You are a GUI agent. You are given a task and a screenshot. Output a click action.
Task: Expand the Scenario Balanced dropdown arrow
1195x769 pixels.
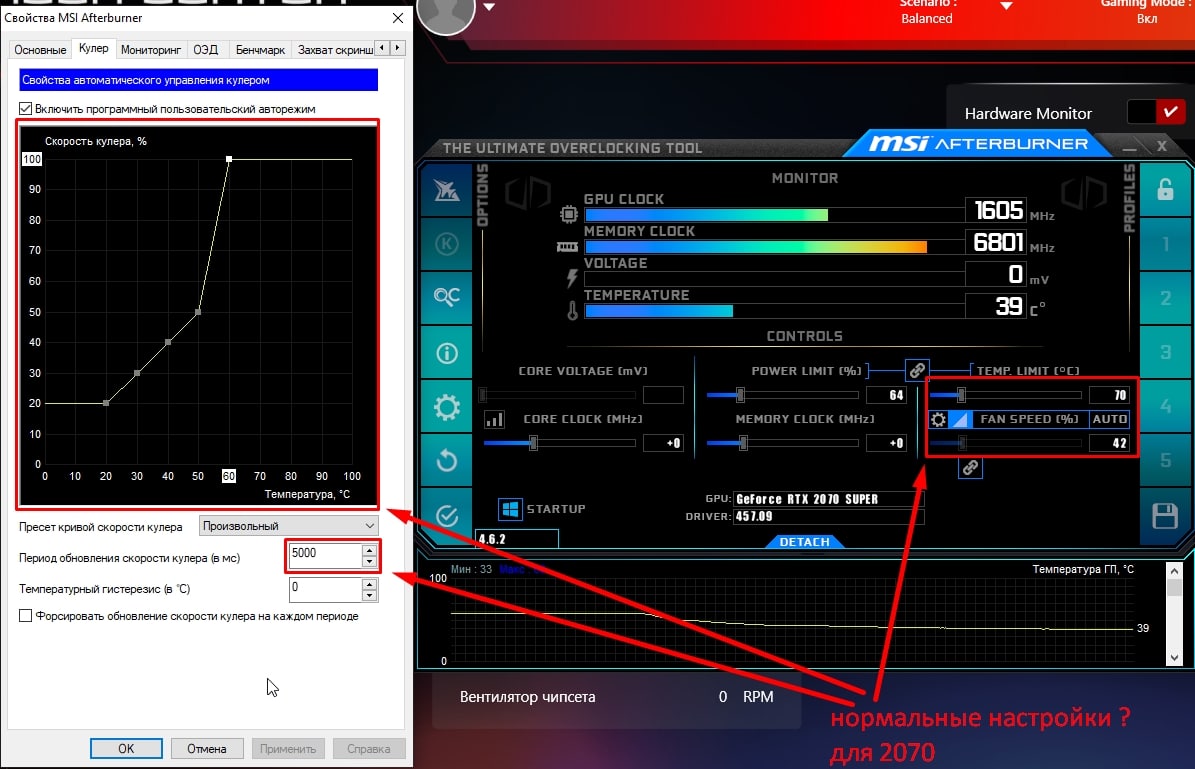pyautogui.click(x=1006, y=6)
